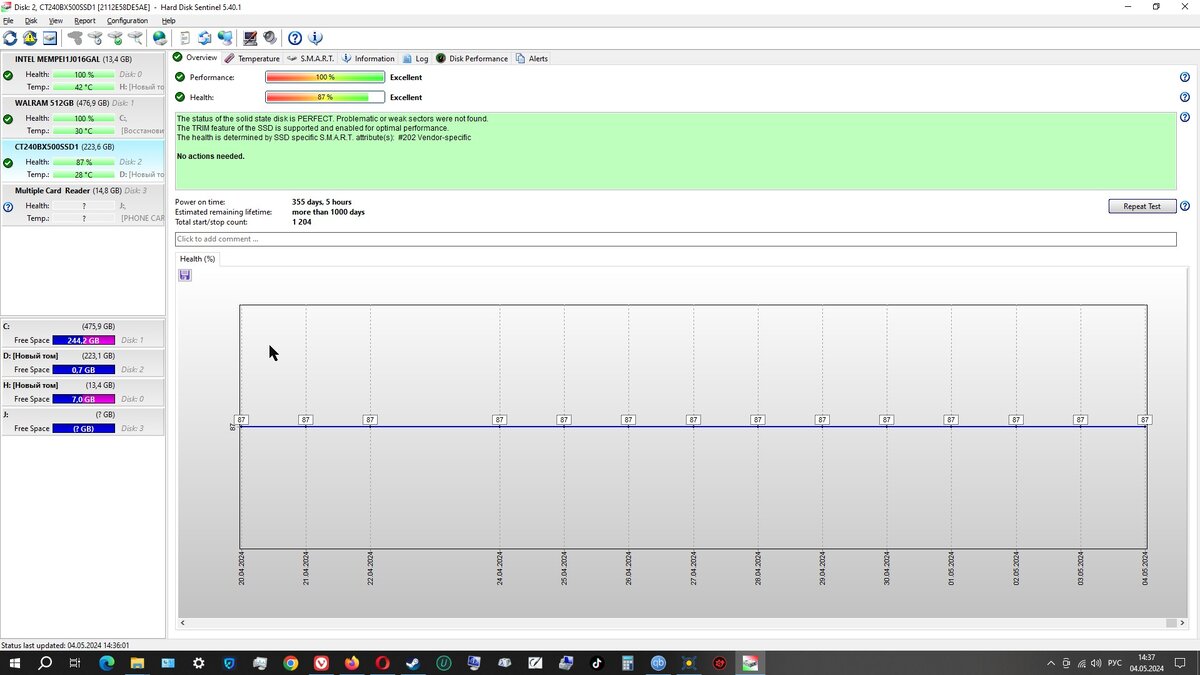Open the File menu

(8, 20)
